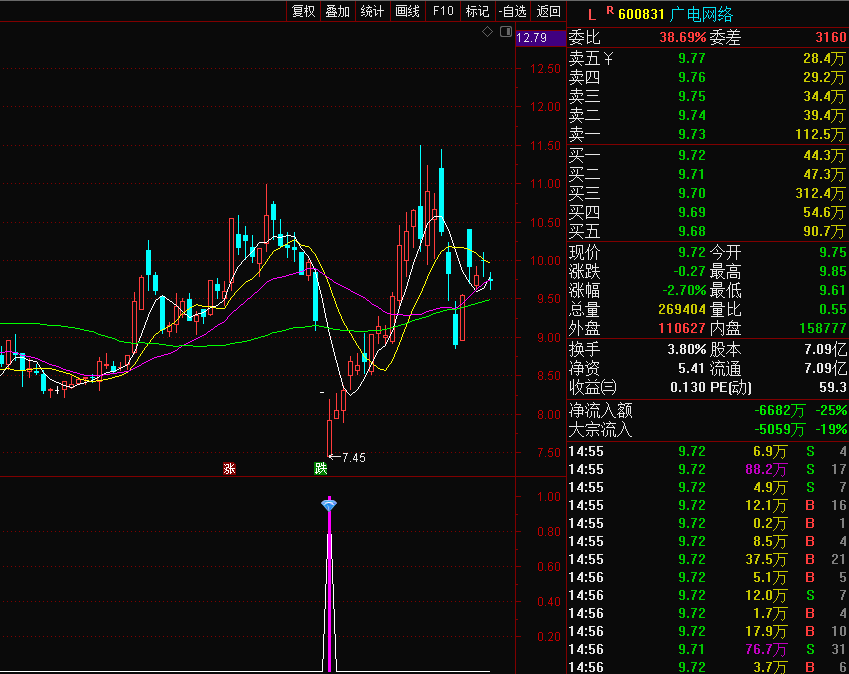Click the 最低 value 9.61
Image resolution: width=849 pixels, height=674 pixels.
(x=833, y=290)
